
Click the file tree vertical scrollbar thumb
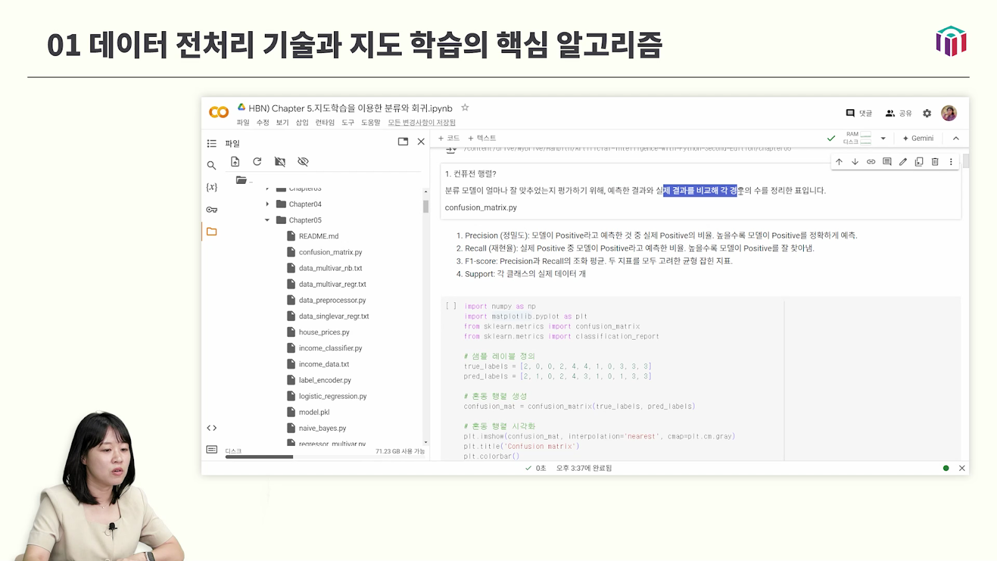[426, 206]
